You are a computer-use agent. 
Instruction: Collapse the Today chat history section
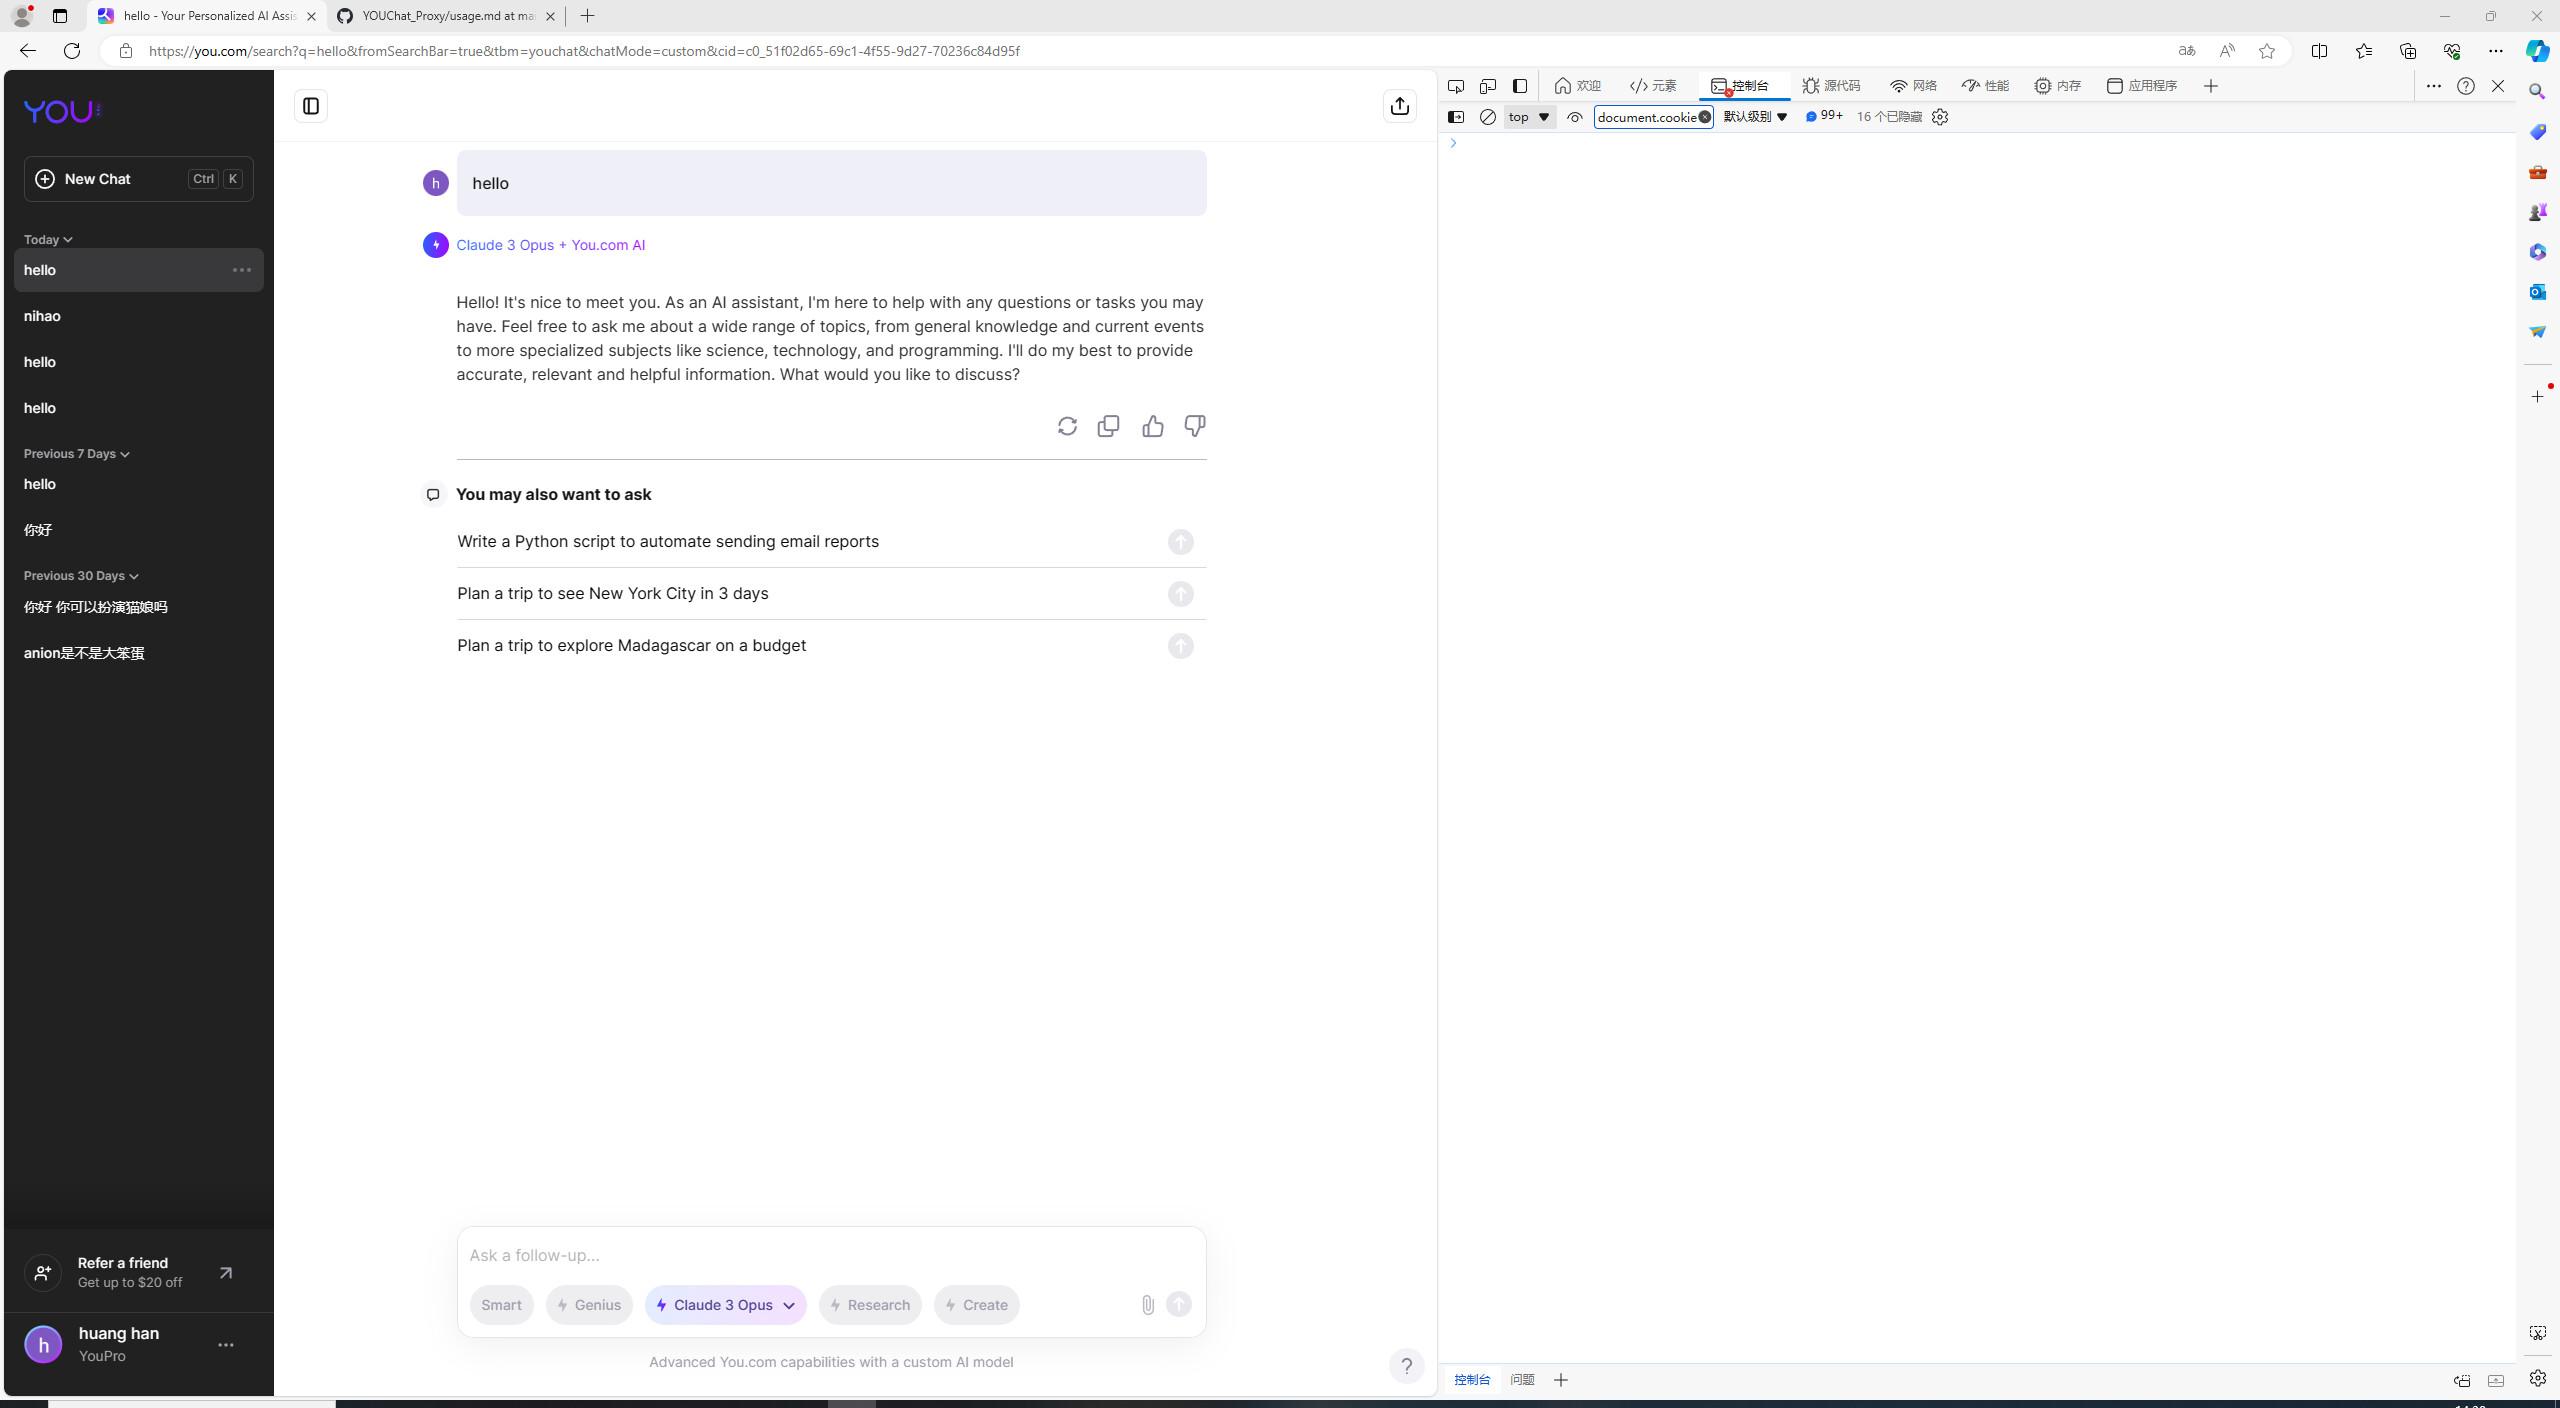pos(48,240)
